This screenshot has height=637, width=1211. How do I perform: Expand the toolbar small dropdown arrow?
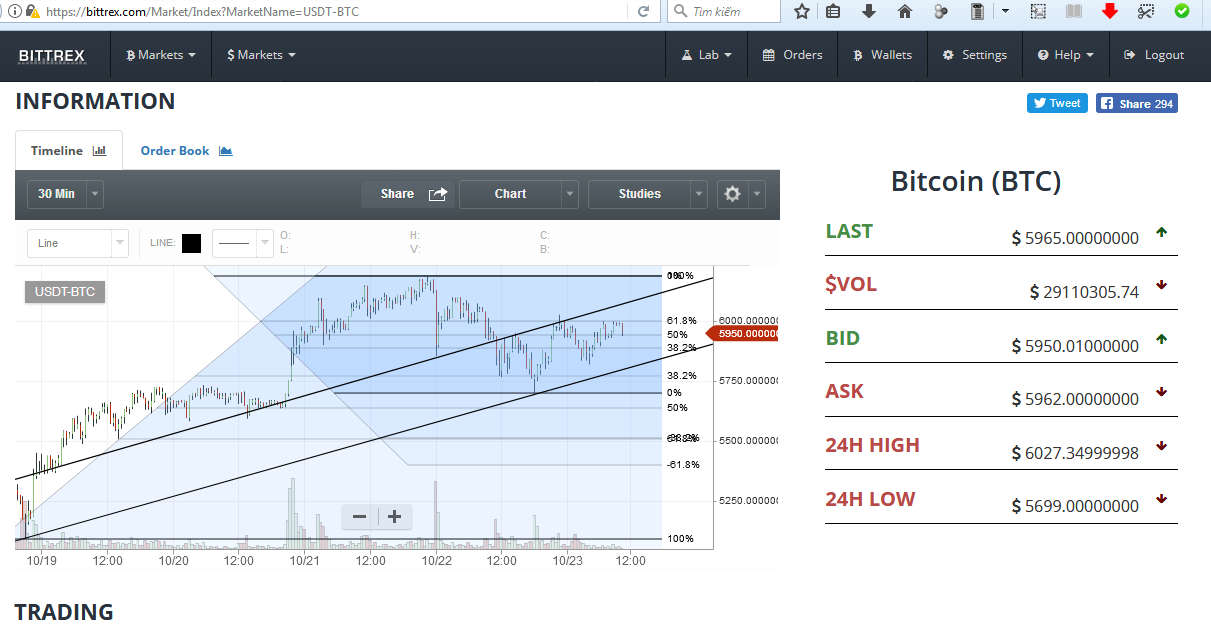point(1005,11)
